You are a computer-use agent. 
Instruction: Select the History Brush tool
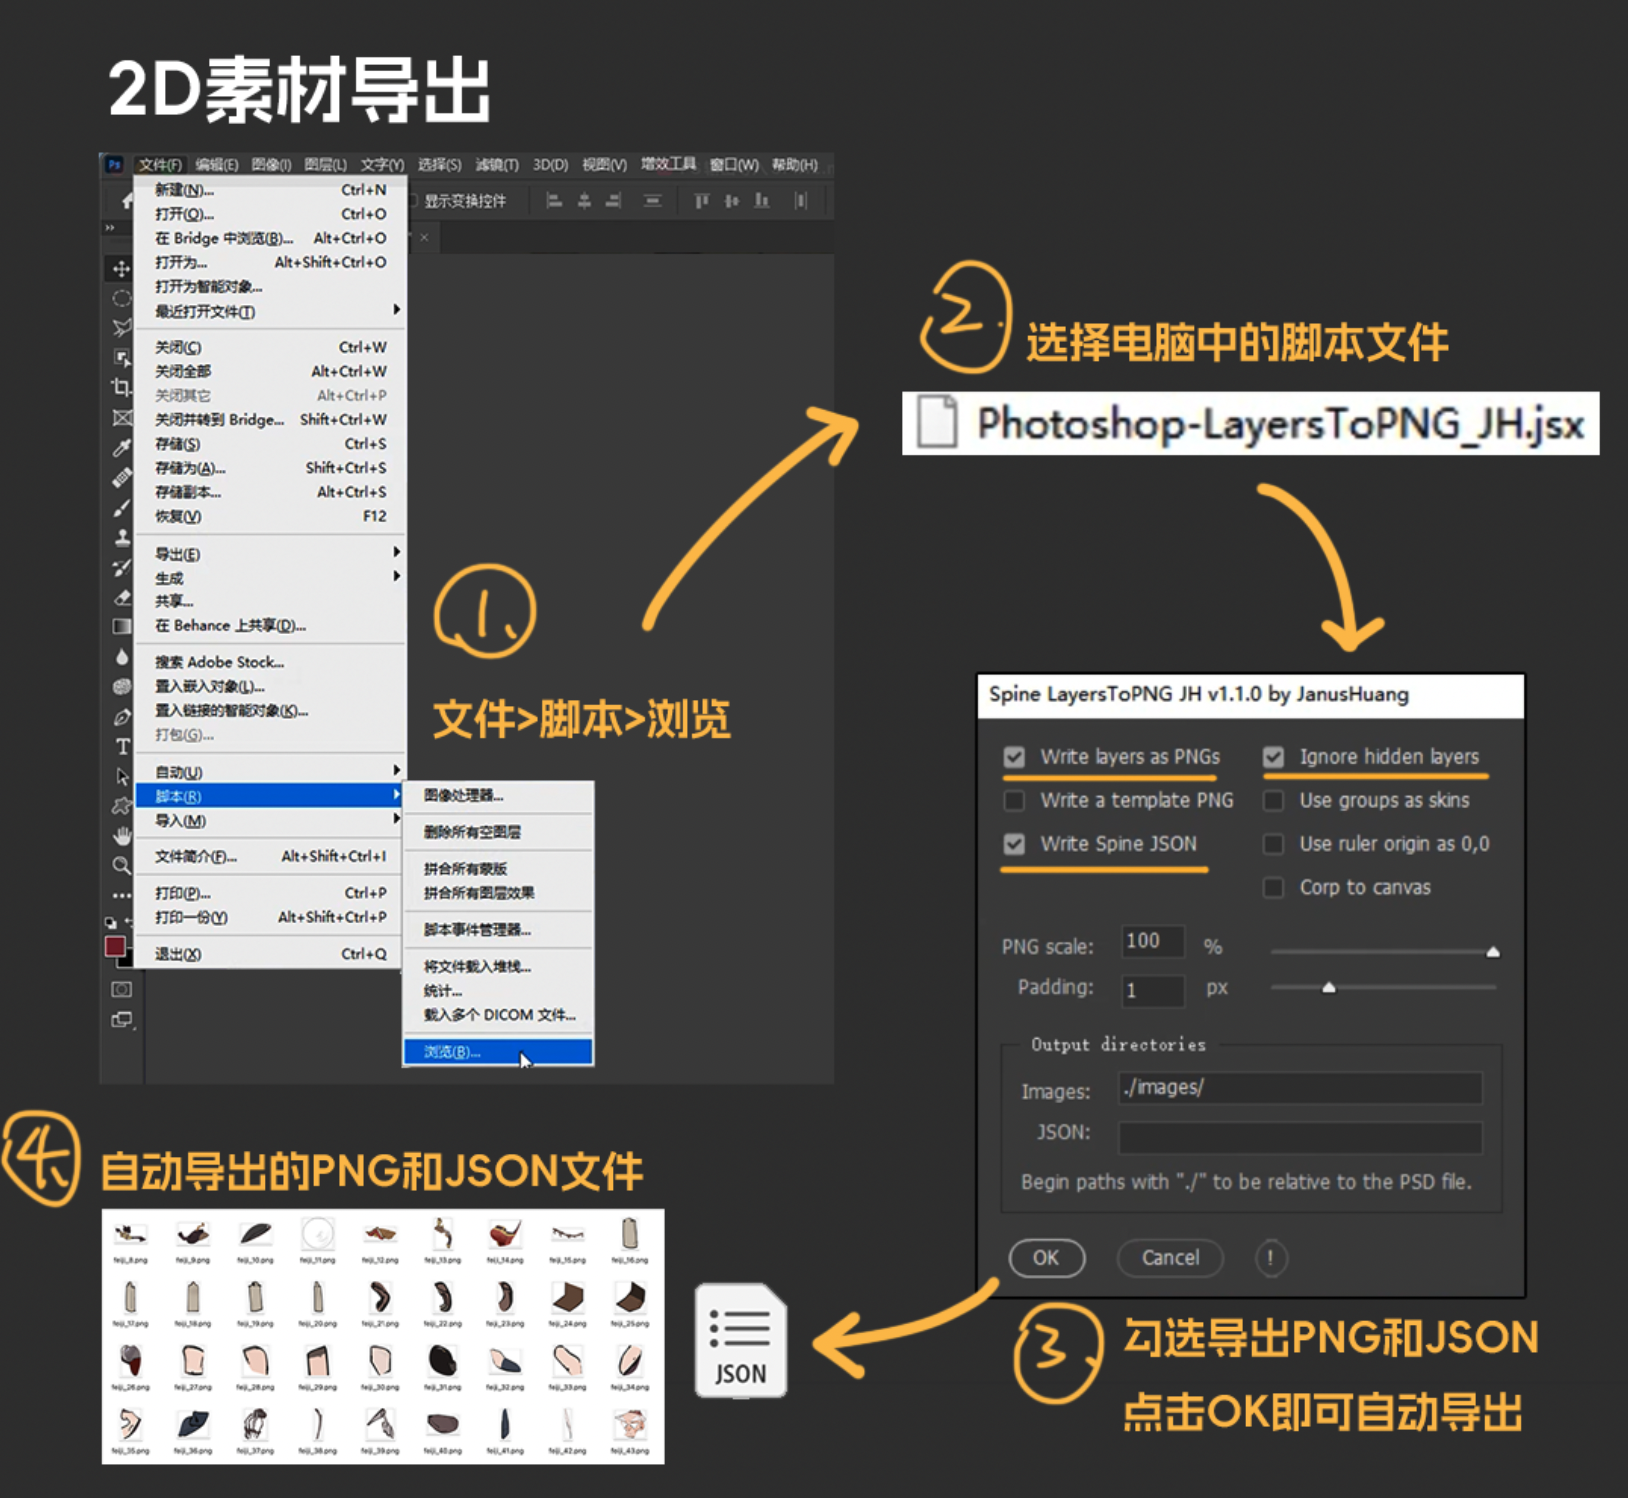[x=121, y=567]
